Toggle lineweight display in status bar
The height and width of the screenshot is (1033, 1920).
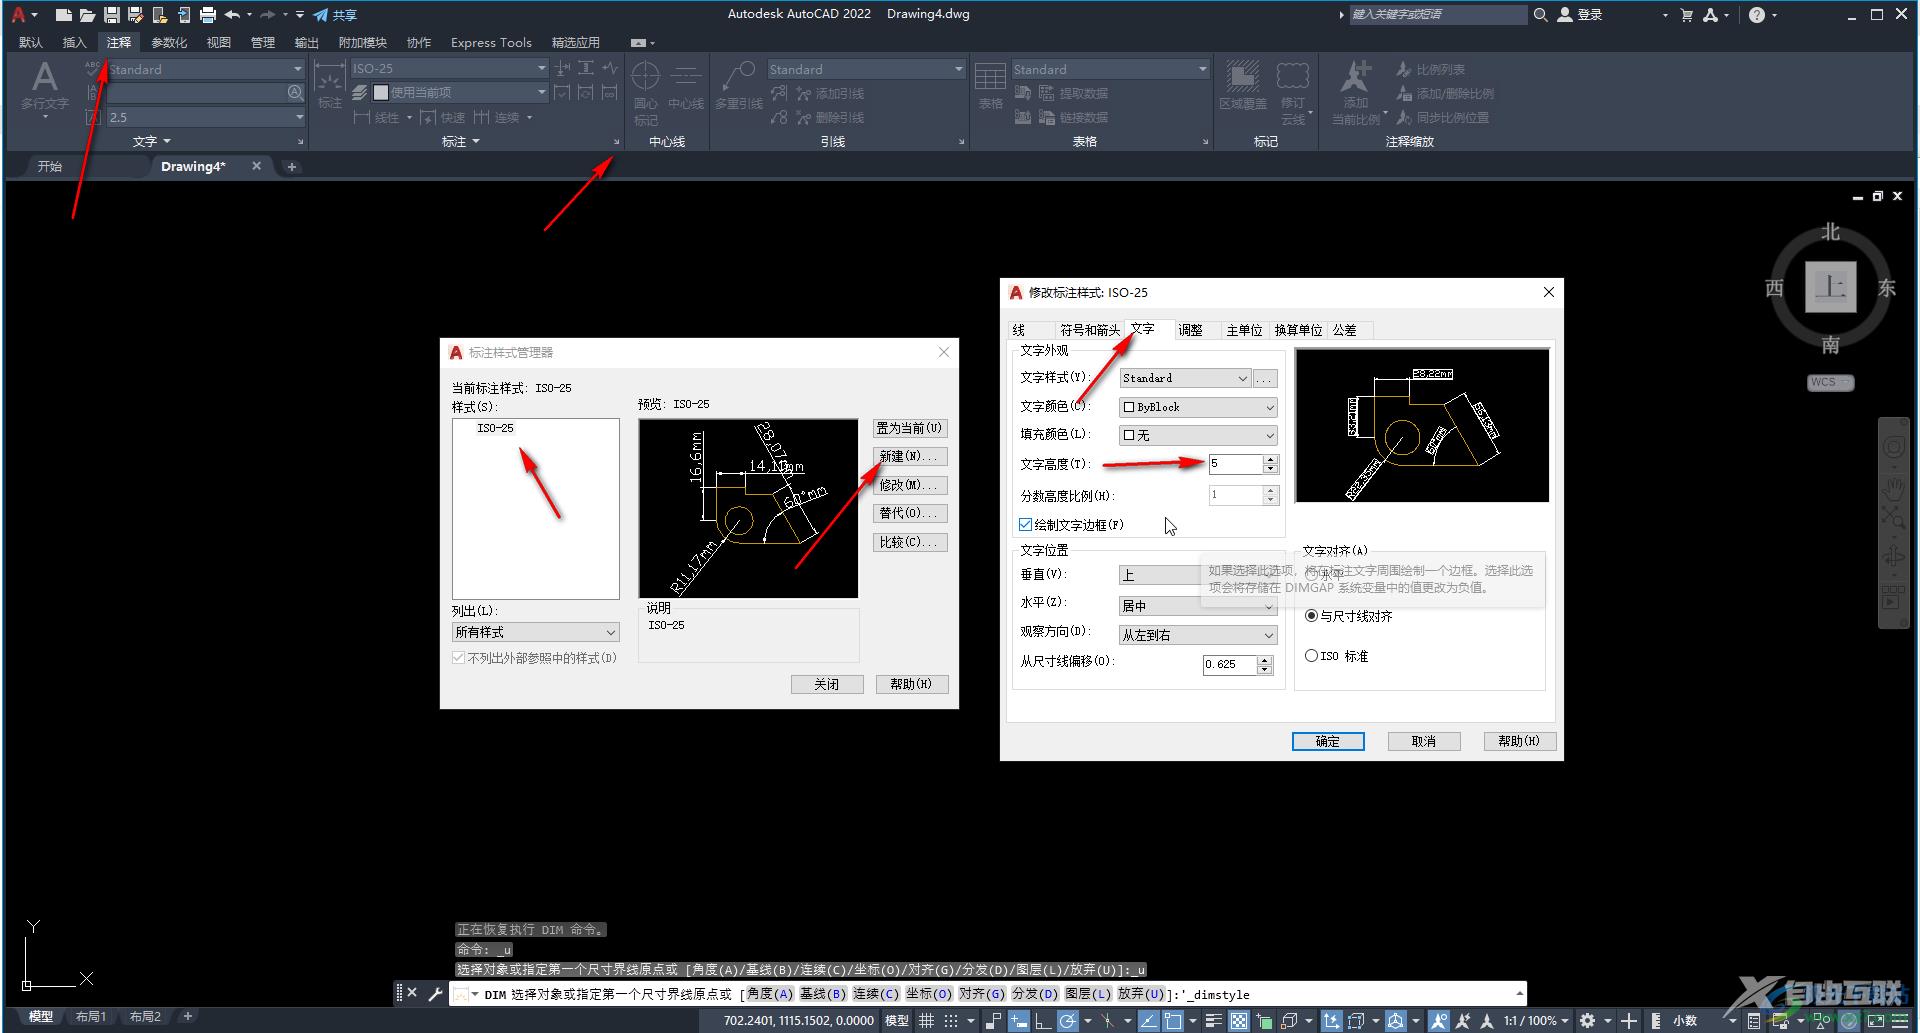(x=1213, y=1021)
